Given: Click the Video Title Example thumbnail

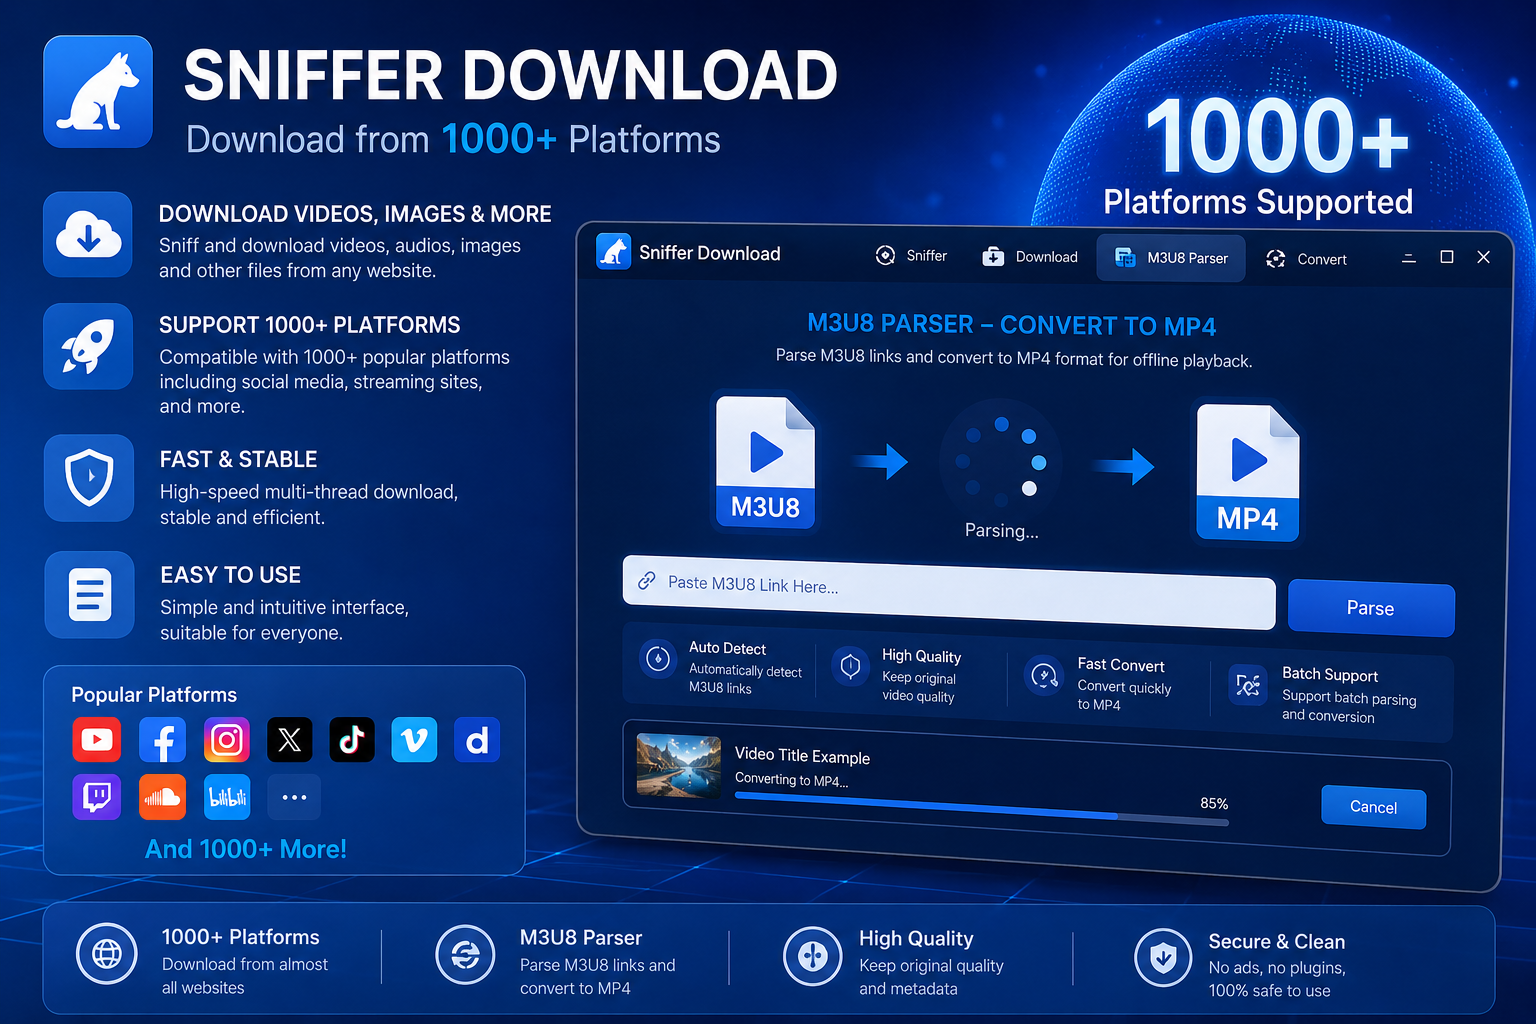Looking at the screenshot, I should click(679, 766).
